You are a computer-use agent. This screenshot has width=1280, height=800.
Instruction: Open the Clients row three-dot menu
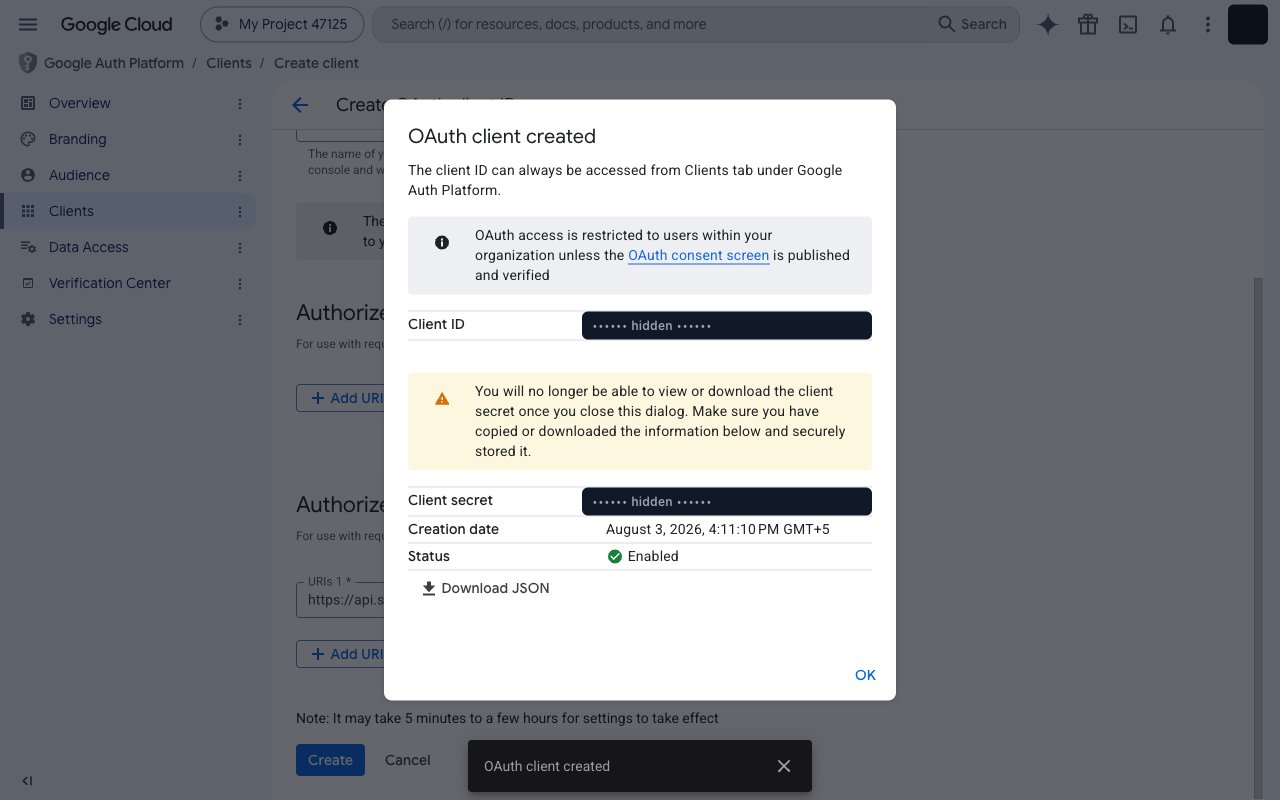coord(240,211)
